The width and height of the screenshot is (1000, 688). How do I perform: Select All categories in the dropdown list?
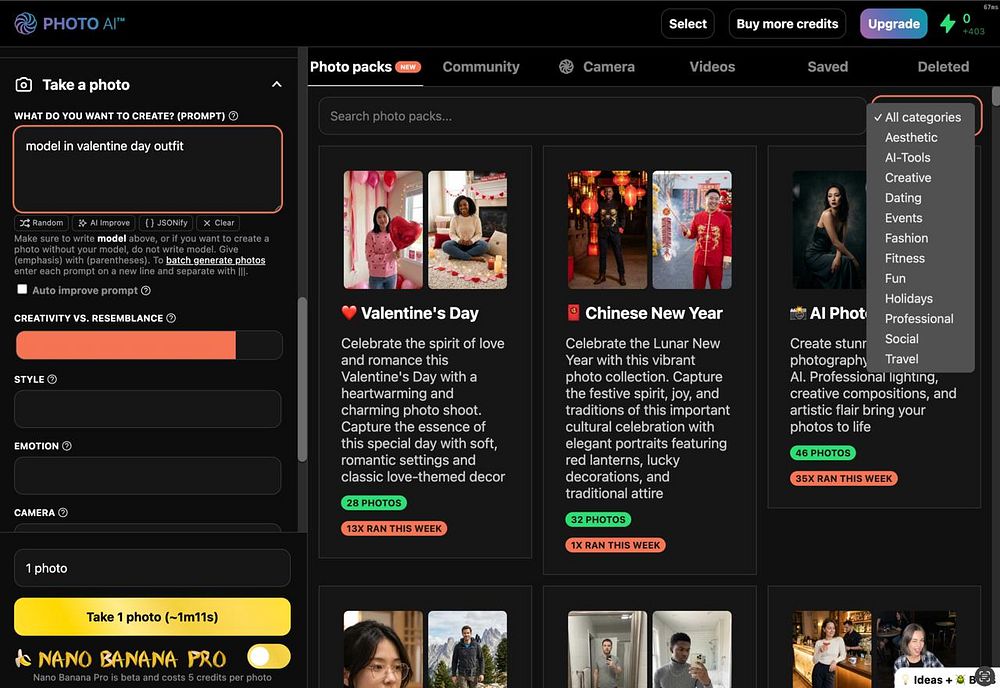pos(920,117)
